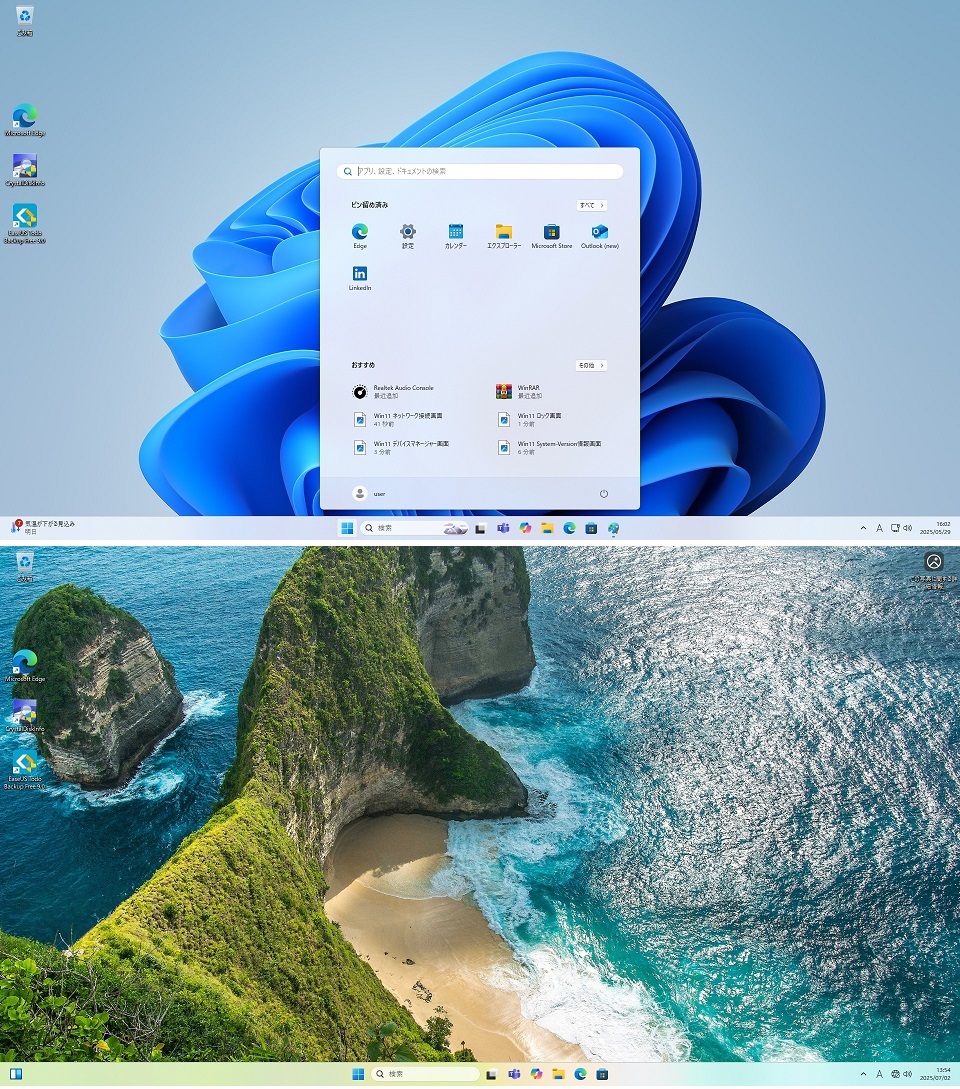
Task: Open Copilot on beach-wallpaper desktop taskbar
Action: [536, 1074]
